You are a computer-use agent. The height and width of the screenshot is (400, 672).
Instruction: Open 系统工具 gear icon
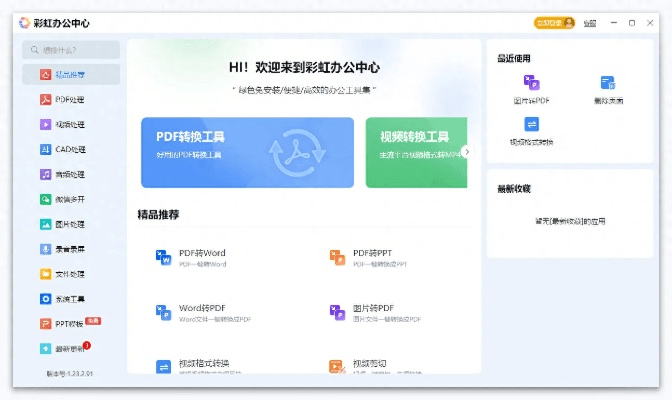(x=45, y=299)
